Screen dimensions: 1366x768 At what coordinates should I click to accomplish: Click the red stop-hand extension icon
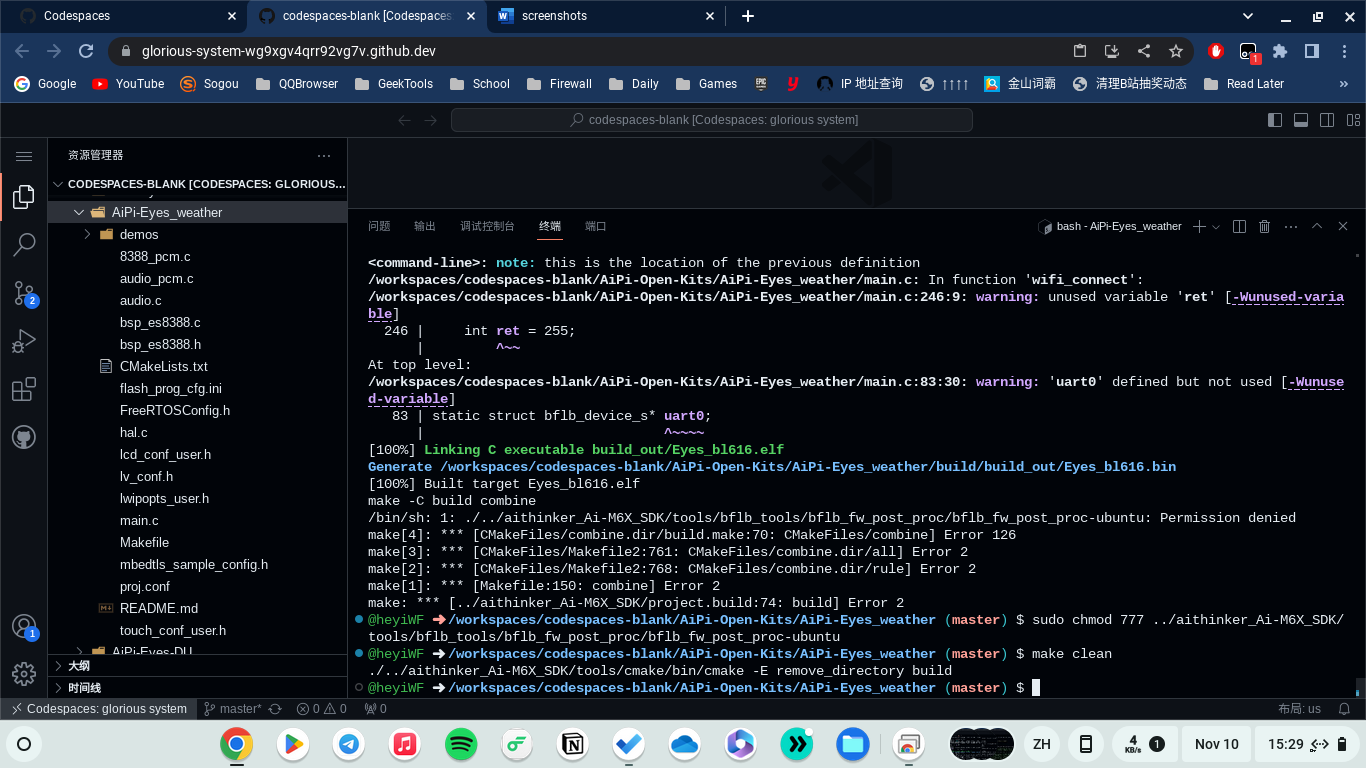1216,51
